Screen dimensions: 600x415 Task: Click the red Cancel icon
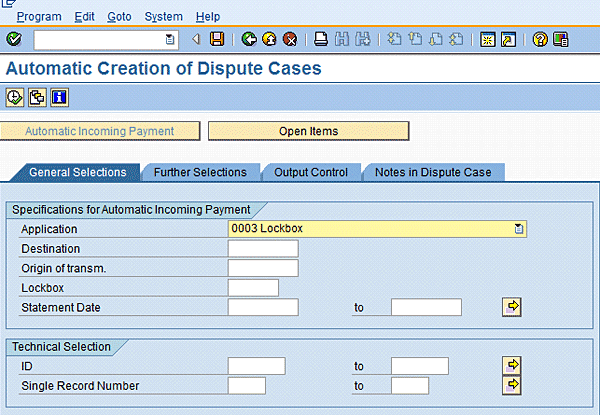(289, 39)
